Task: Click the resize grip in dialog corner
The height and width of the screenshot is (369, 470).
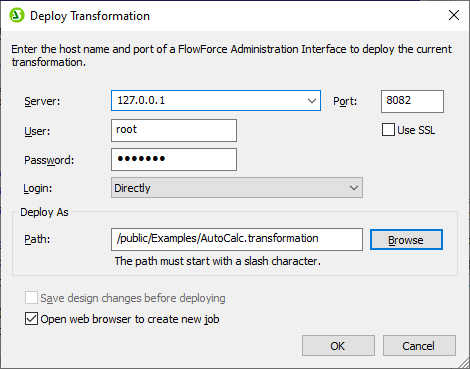Action: coord(464,363)
